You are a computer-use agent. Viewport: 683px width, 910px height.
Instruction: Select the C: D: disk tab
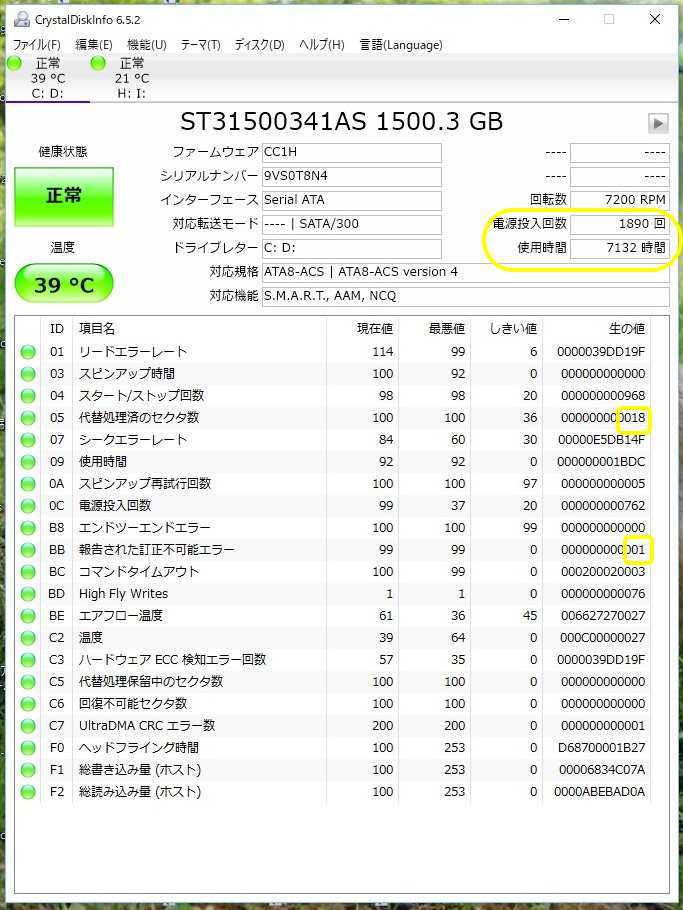tap(48, 78)
